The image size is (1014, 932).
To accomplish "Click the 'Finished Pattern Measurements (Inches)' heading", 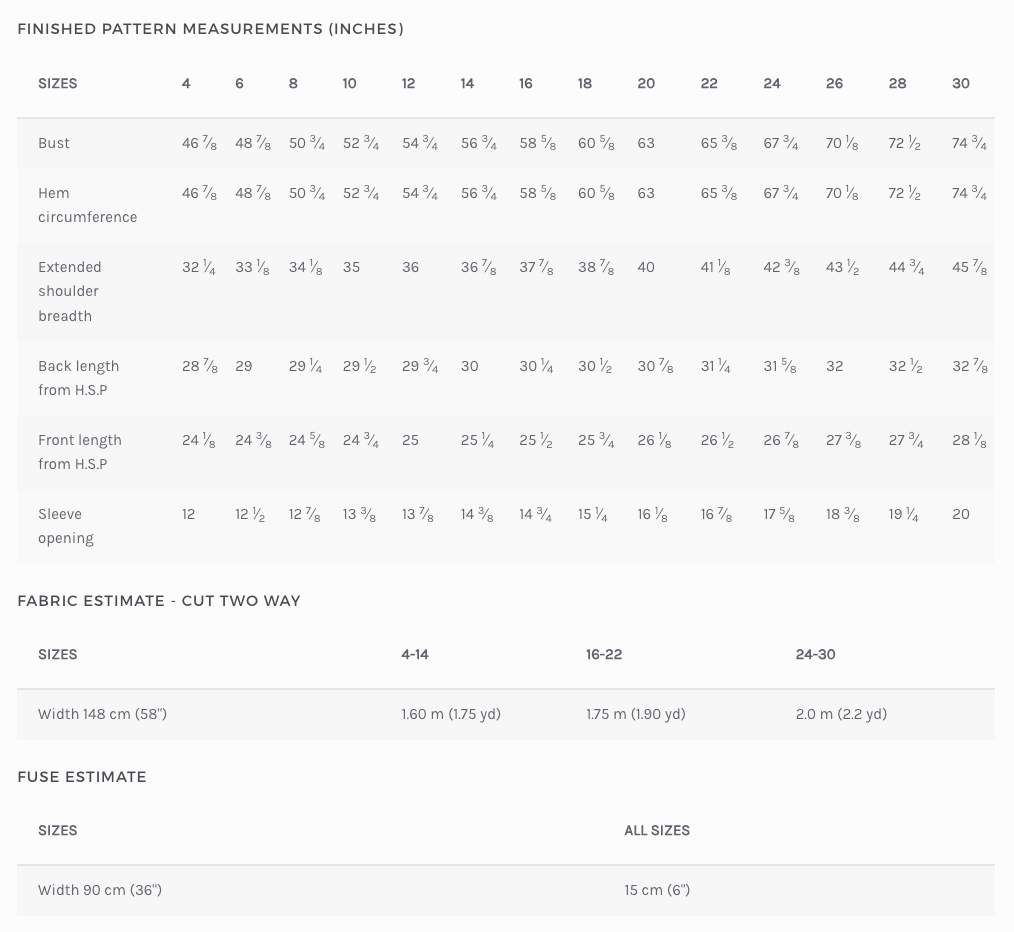I will [x=210, y=29].
